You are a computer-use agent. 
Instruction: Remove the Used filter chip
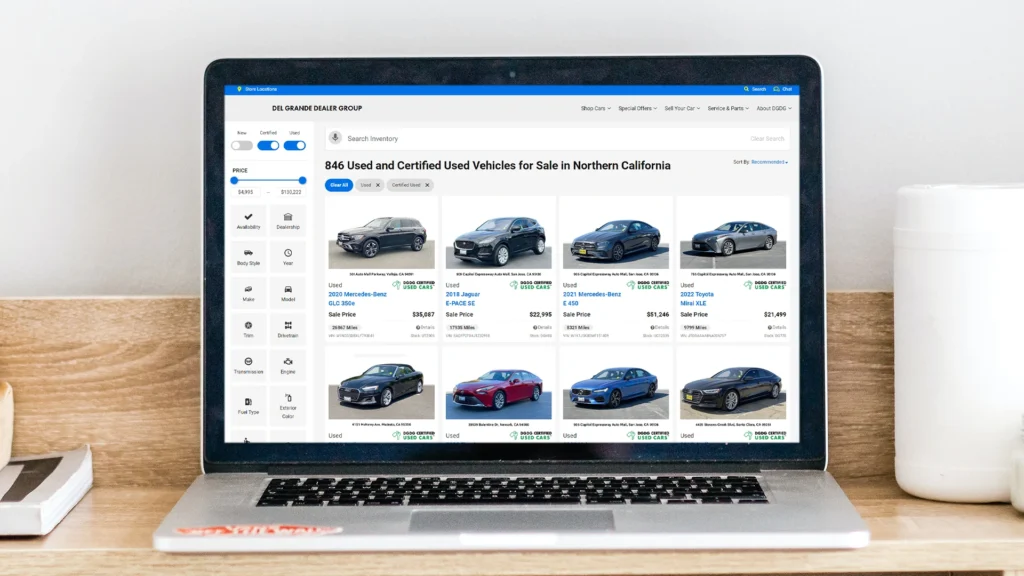pyautogui.click(x=377, y=185)
